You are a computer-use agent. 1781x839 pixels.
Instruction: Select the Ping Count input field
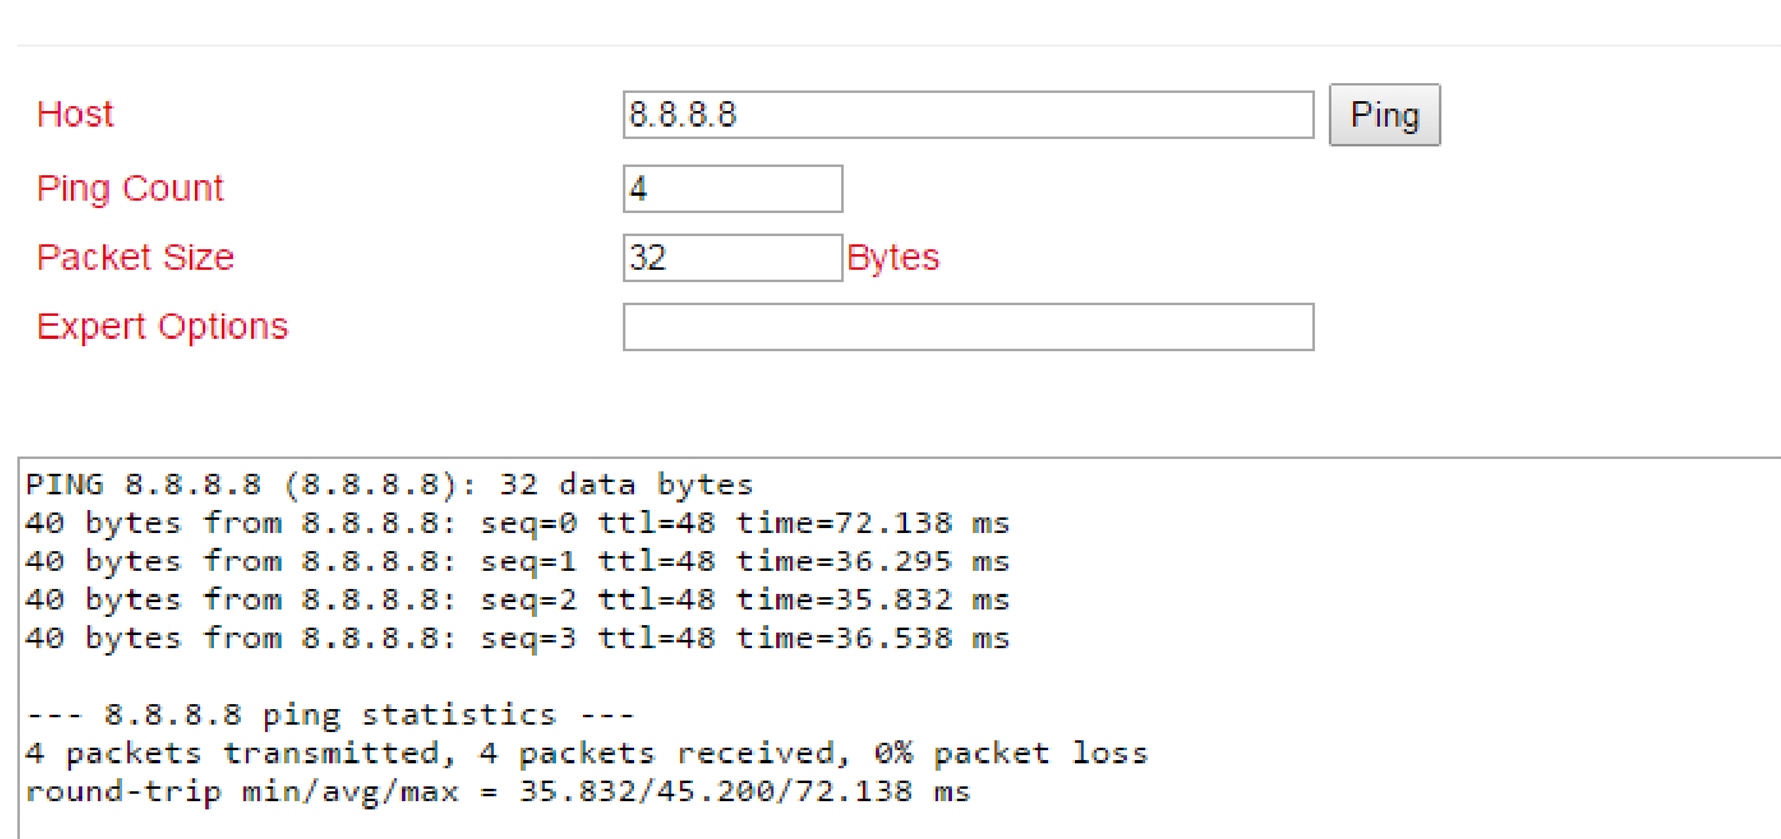pyautogui.click(x=733, y=189)
